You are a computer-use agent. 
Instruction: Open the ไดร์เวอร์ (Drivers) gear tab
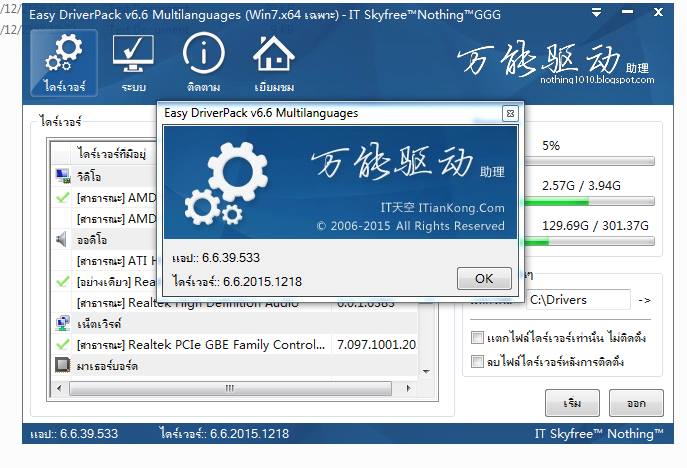pyautogui.click(x=64, y=63)
